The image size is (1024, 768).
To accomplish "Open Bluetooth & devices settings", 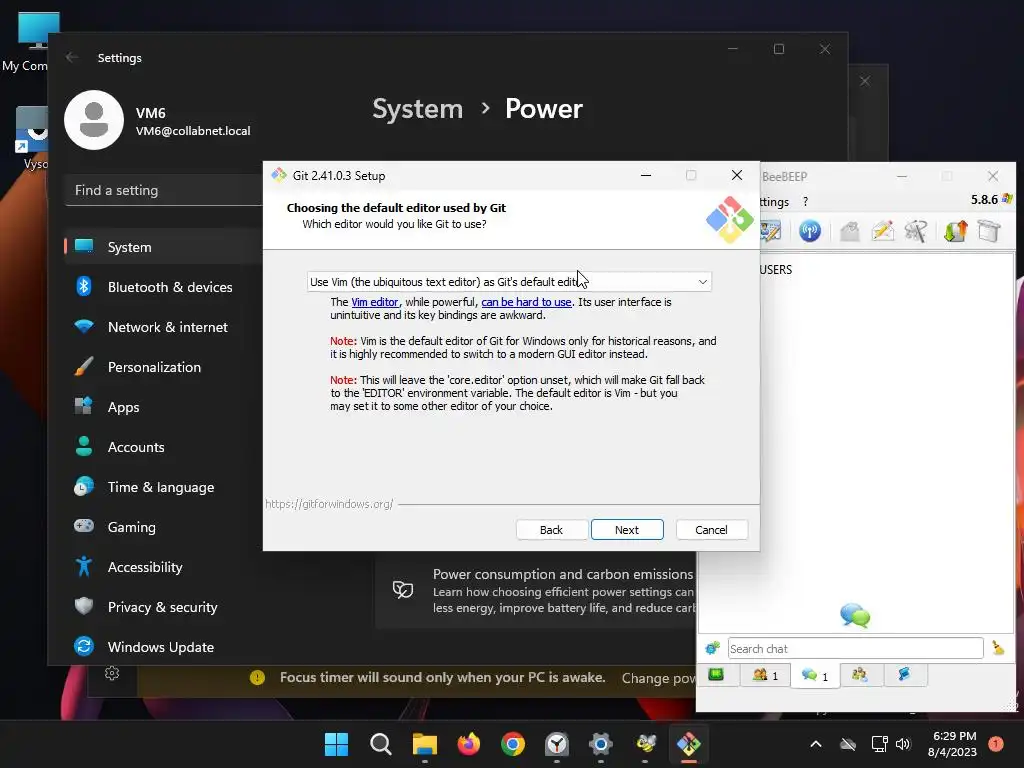I will (x=163, y=287).
